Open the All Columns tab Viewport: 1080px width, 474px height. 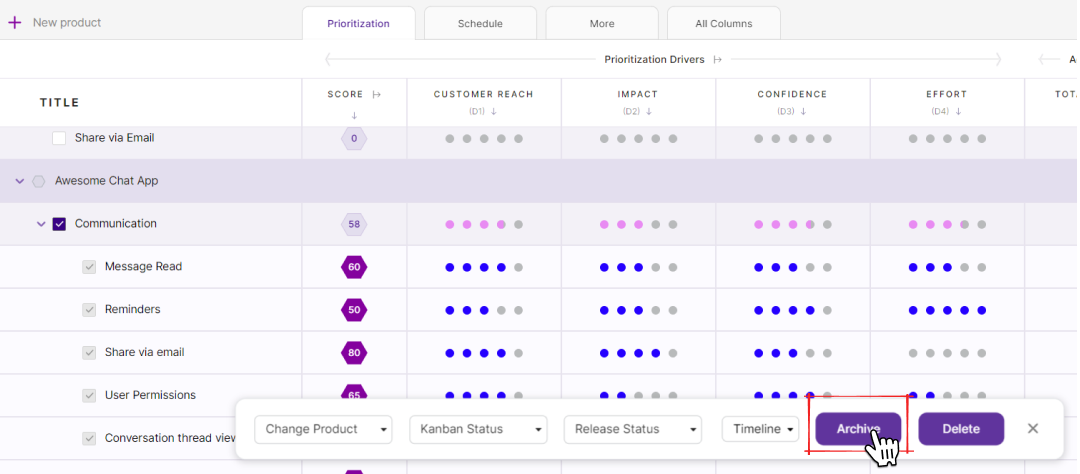tap(723, 23)
